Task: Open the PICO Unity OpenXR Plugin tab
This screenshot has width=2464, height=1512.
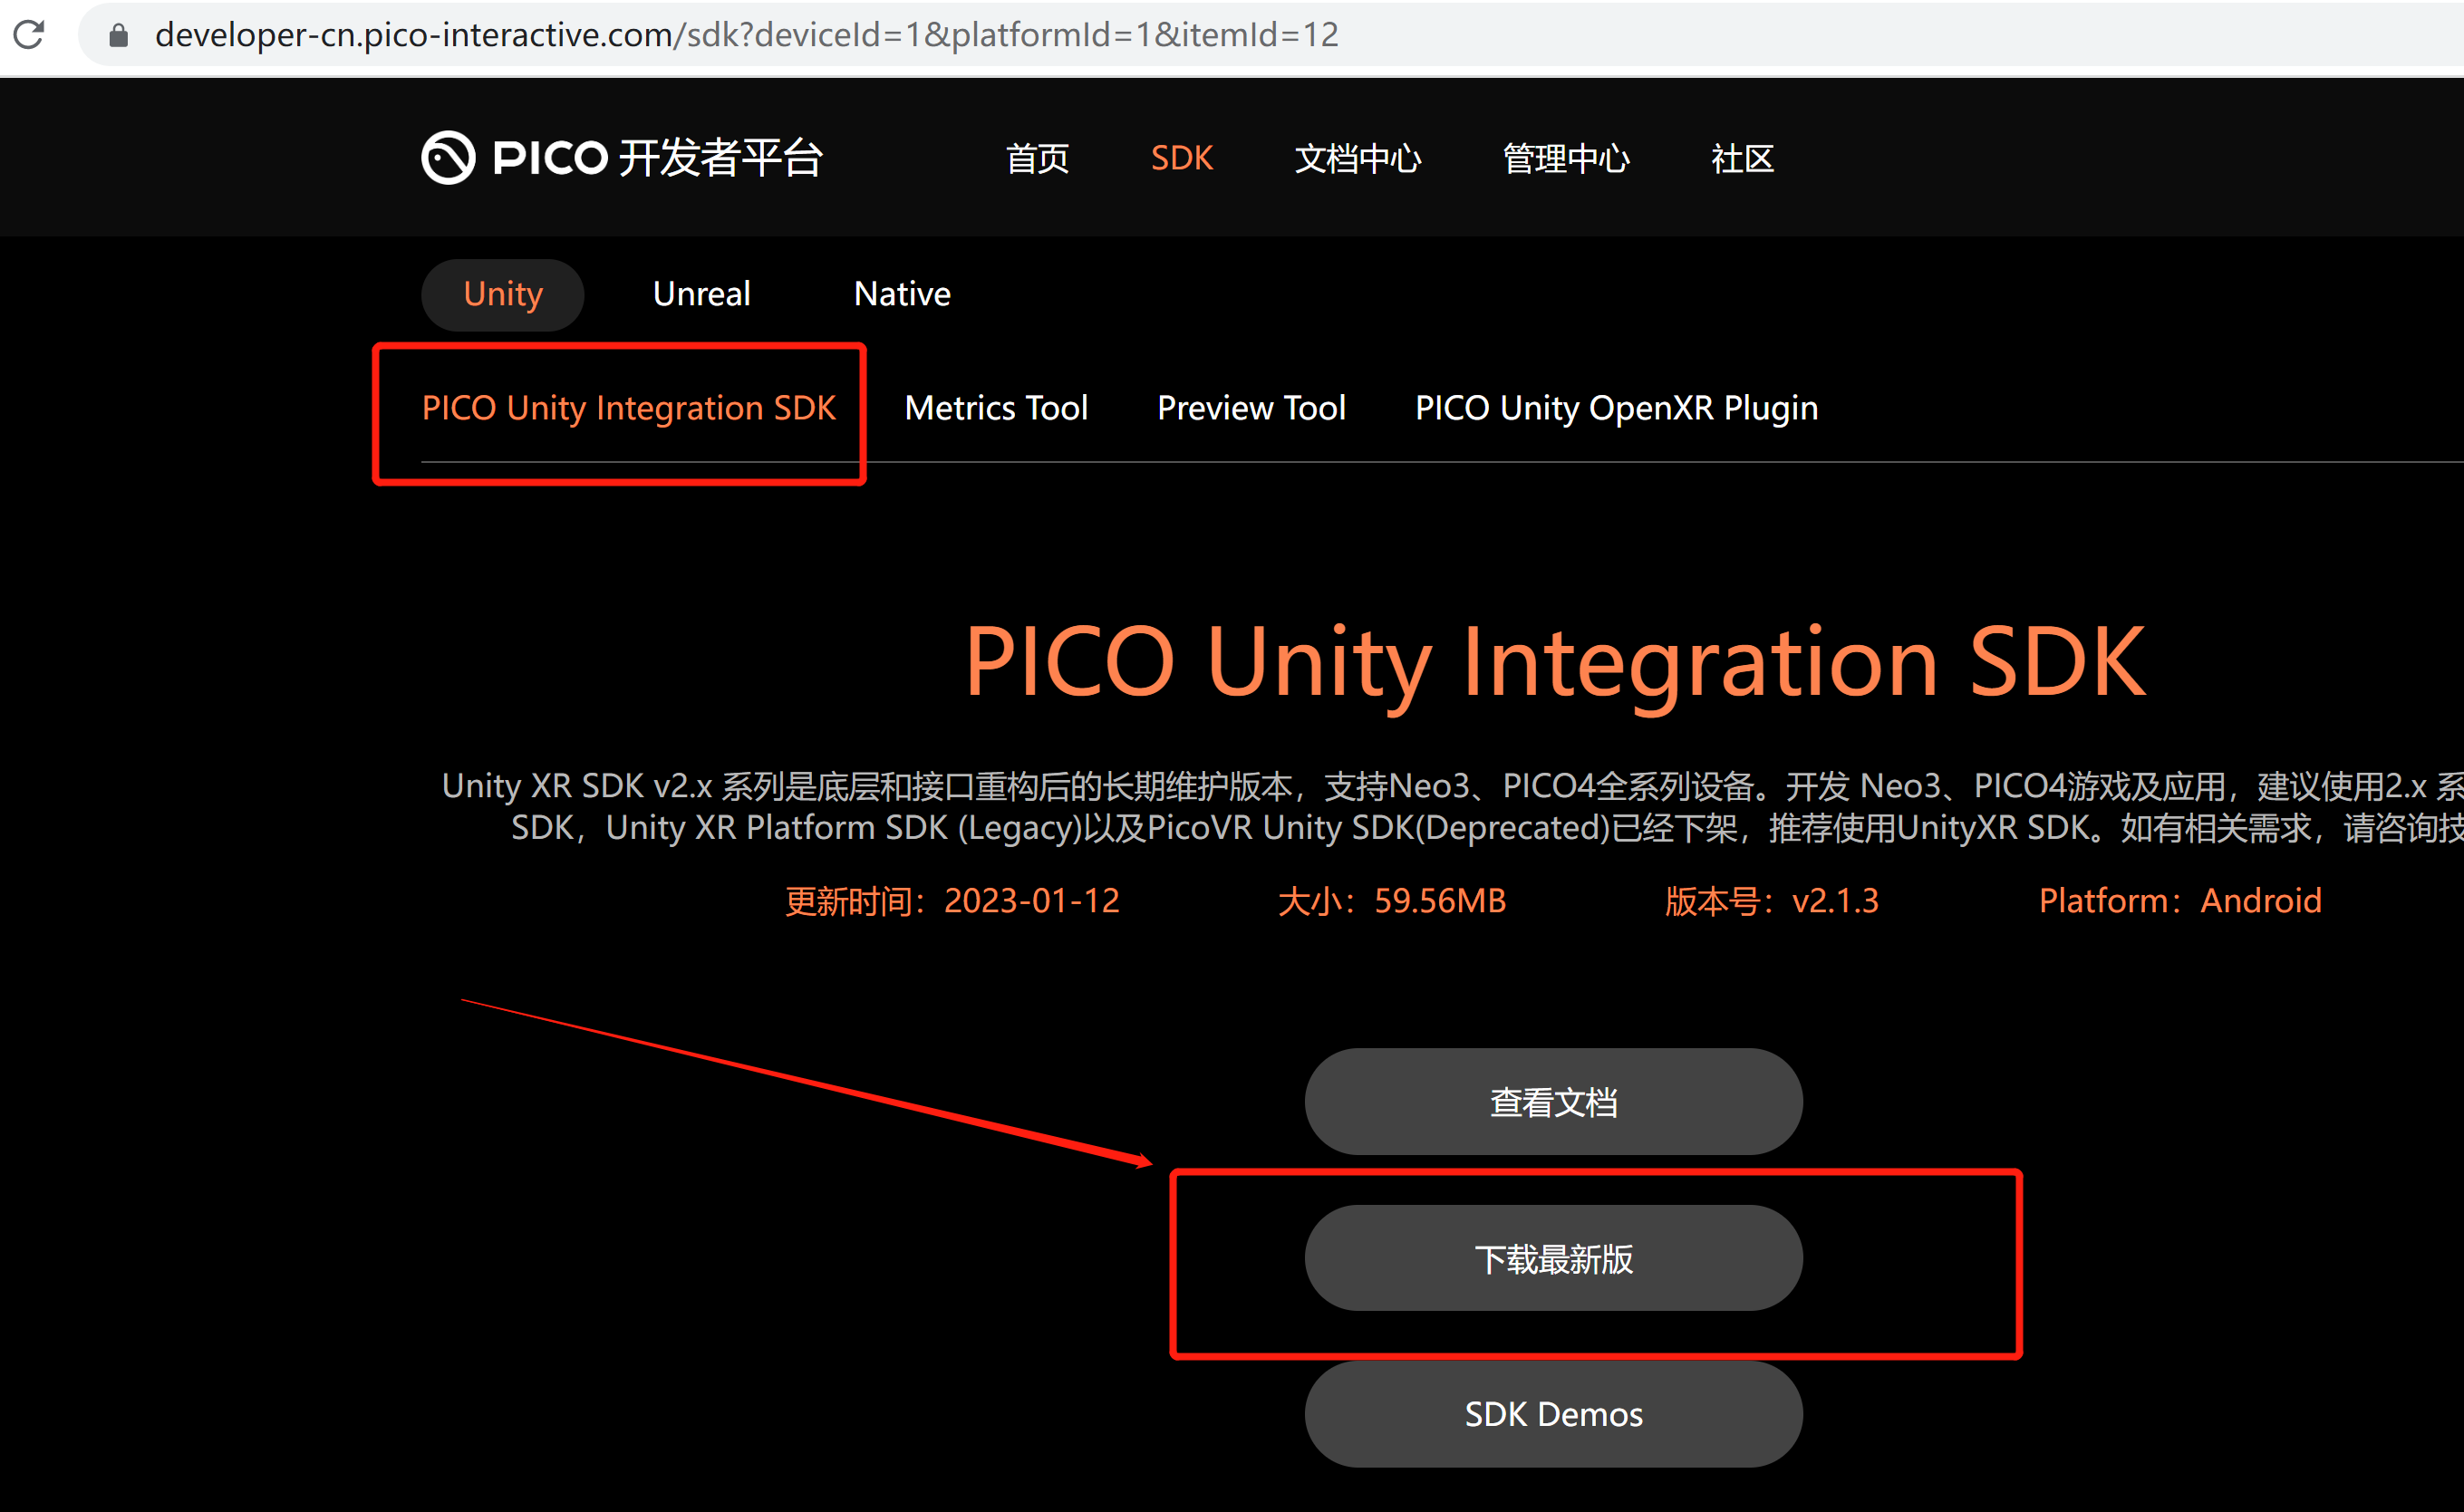Action: 1615,407
